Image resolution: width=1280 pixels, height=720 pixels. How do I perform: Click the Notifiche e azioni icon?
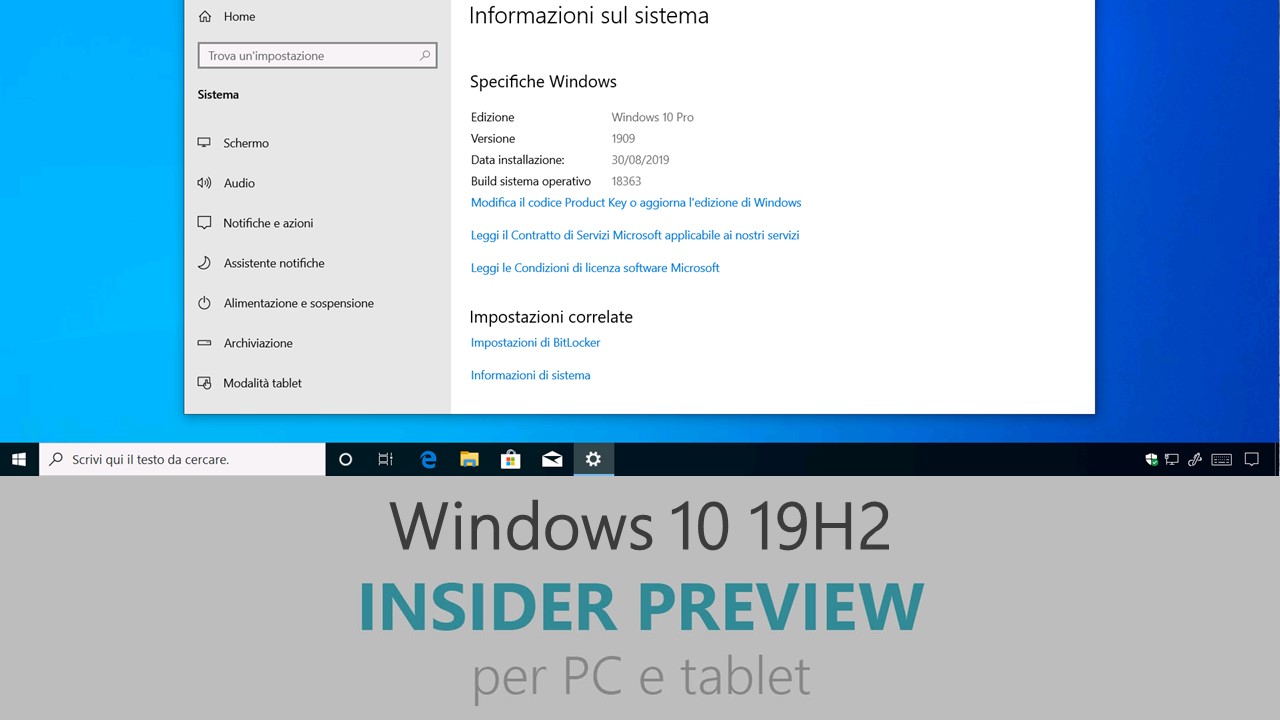click(x=204, y=223)
